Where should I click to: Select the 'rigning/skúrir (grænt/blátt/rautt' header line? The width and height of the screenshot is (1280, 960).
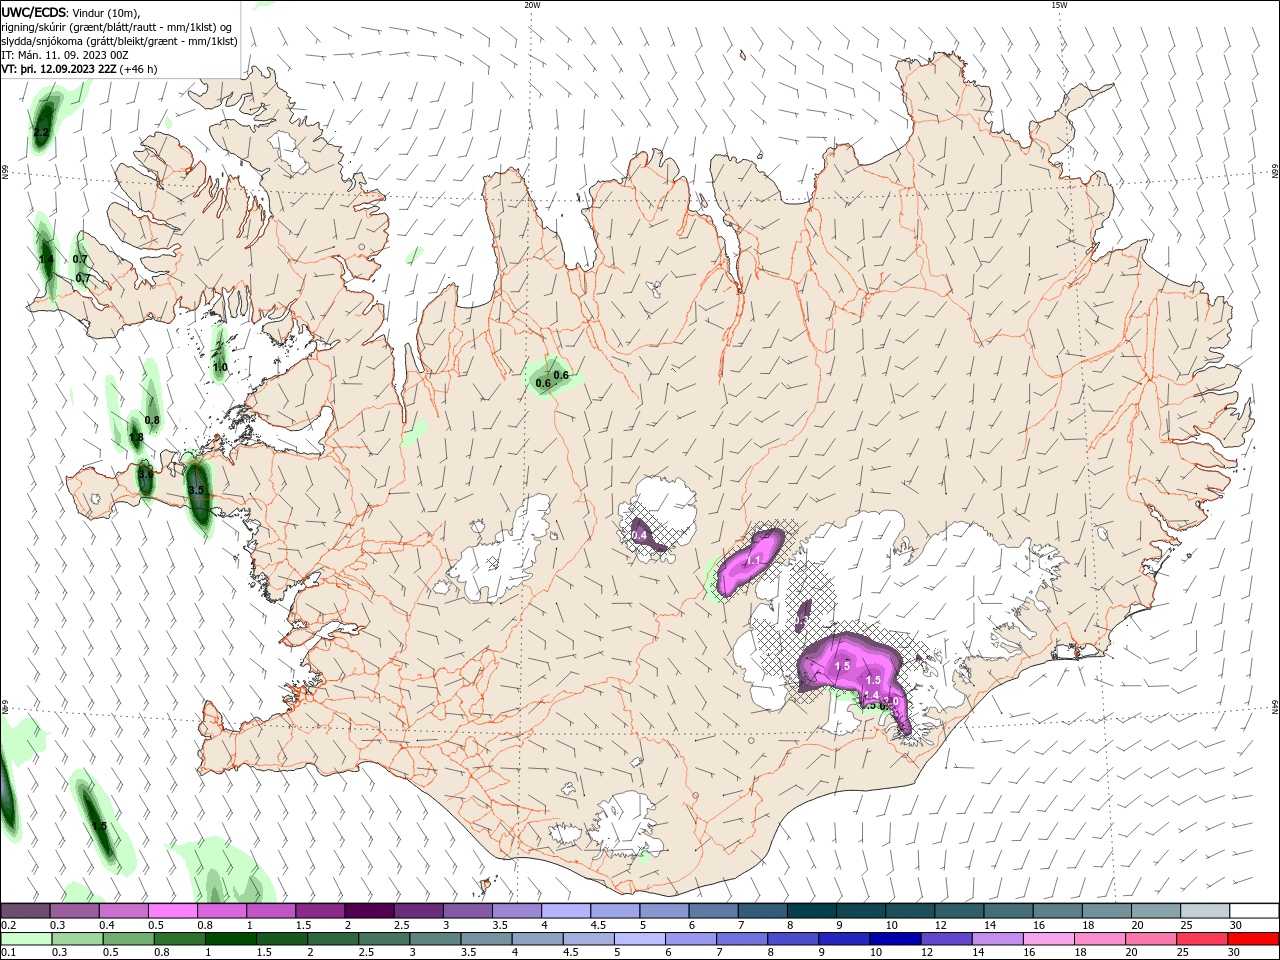click(x=117, y=27)
